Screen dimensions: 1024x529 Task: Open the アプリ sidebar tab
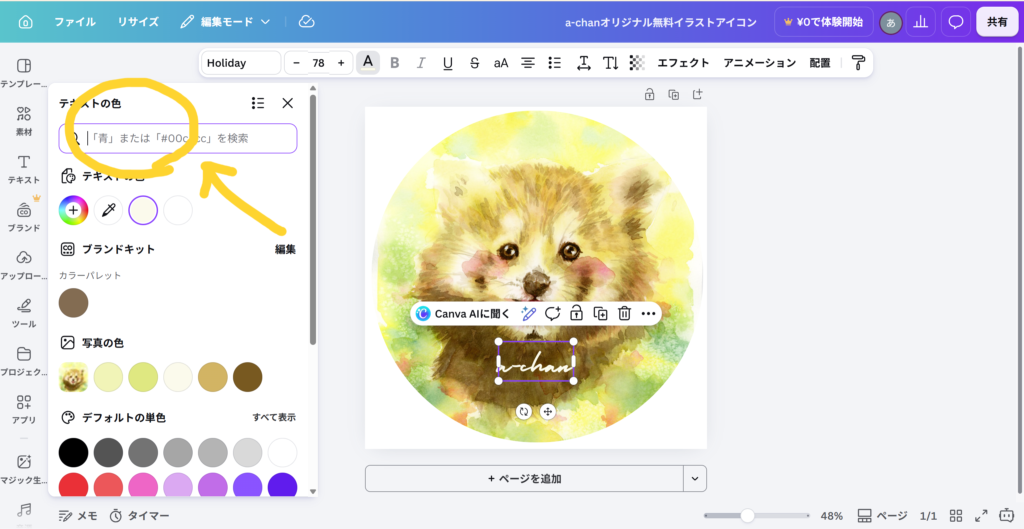pos(24,409)
